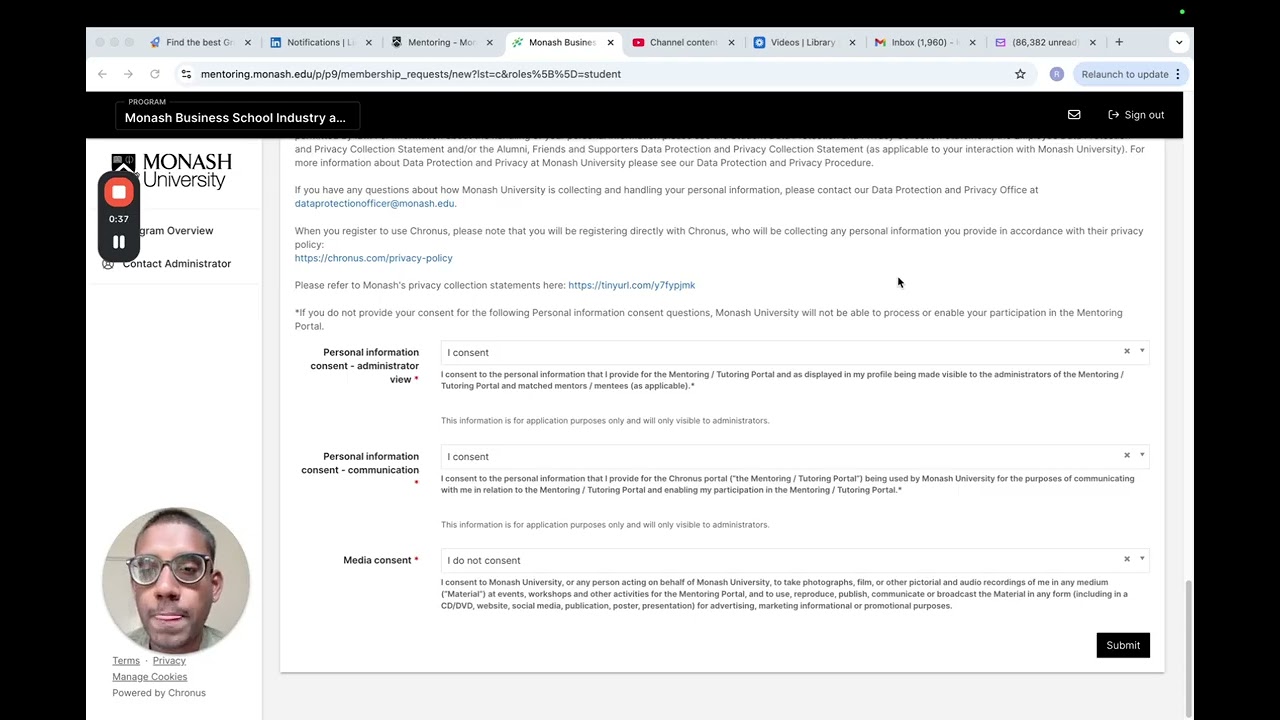Clear Media consent selection
Image resolution: width=1280 pixels, height=720 pixels.
tap(1127, 559)
